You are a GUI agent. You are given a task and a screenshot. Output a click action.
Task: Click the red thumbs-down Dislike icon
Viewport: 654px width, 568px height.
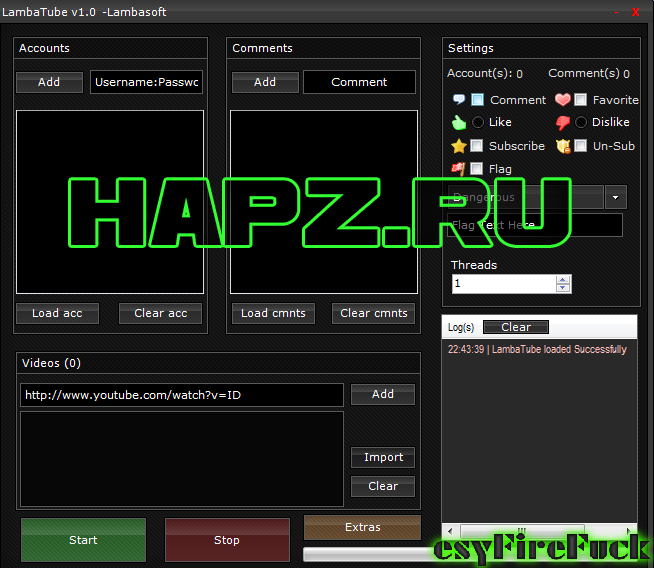(x=562, y=123)
